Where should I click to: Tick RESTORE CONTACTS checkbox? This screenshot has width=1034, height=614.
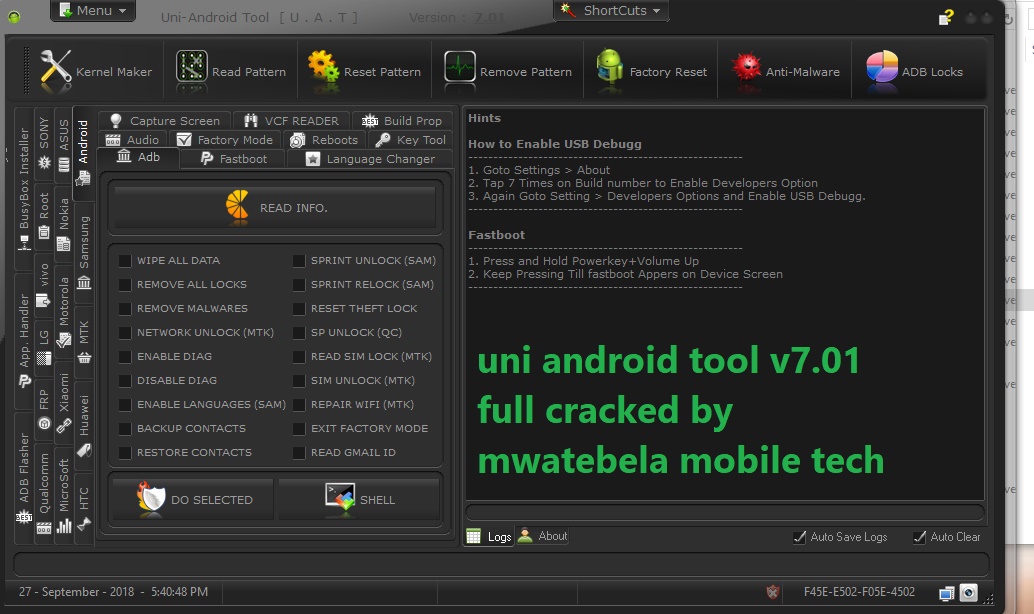(x=125, y=452)
